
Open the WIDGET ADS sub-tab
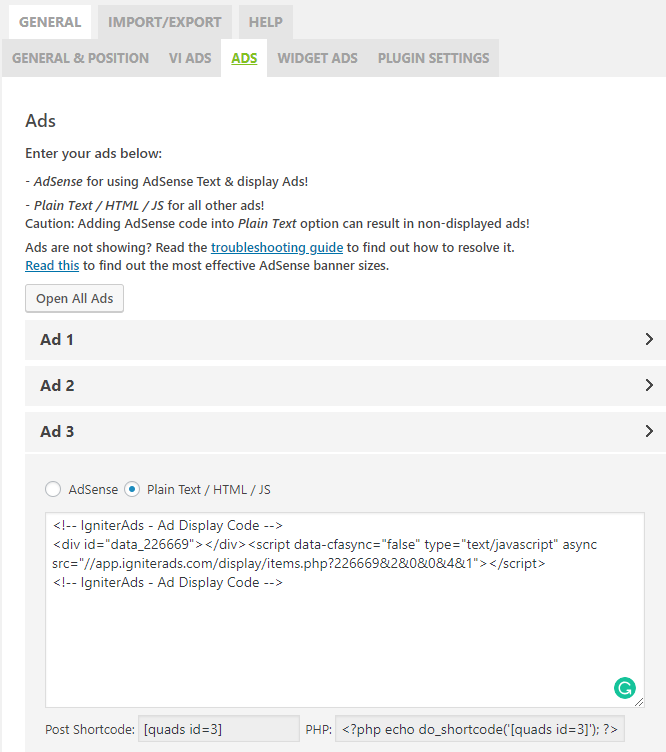(317, 58)
